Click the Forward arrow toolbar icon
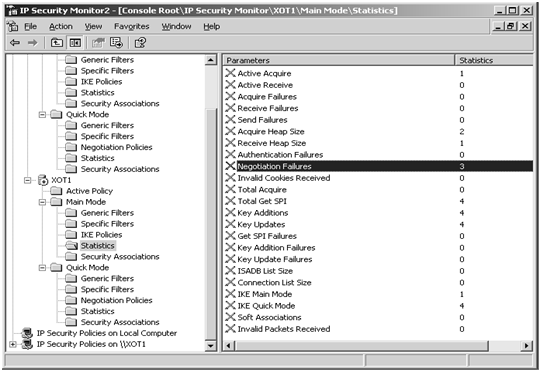The width and height of the screenshot is (541, 372). (32, 43)
